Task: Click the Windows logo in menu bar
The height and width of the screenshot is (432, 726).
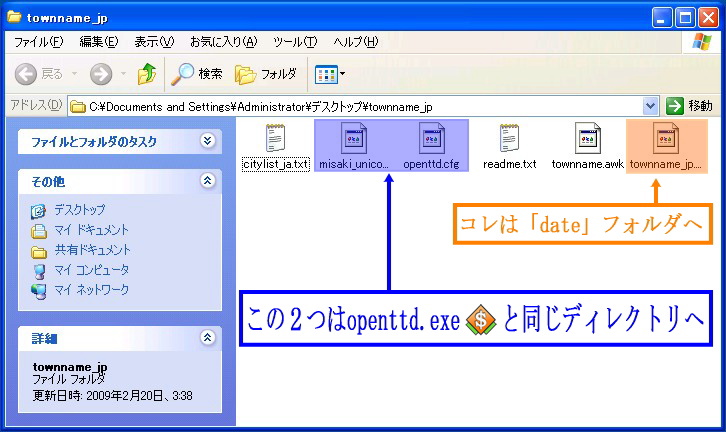Action: tap(702, 43)
